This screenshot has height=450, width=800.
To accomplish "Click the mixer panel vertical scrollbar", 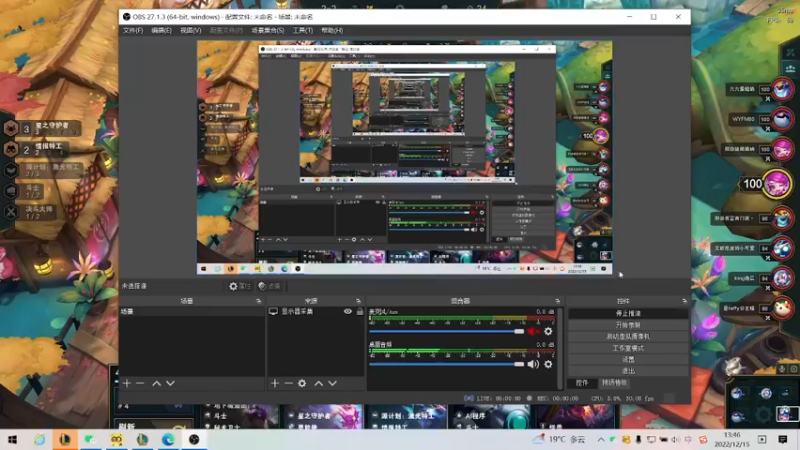I will (560, 348).
